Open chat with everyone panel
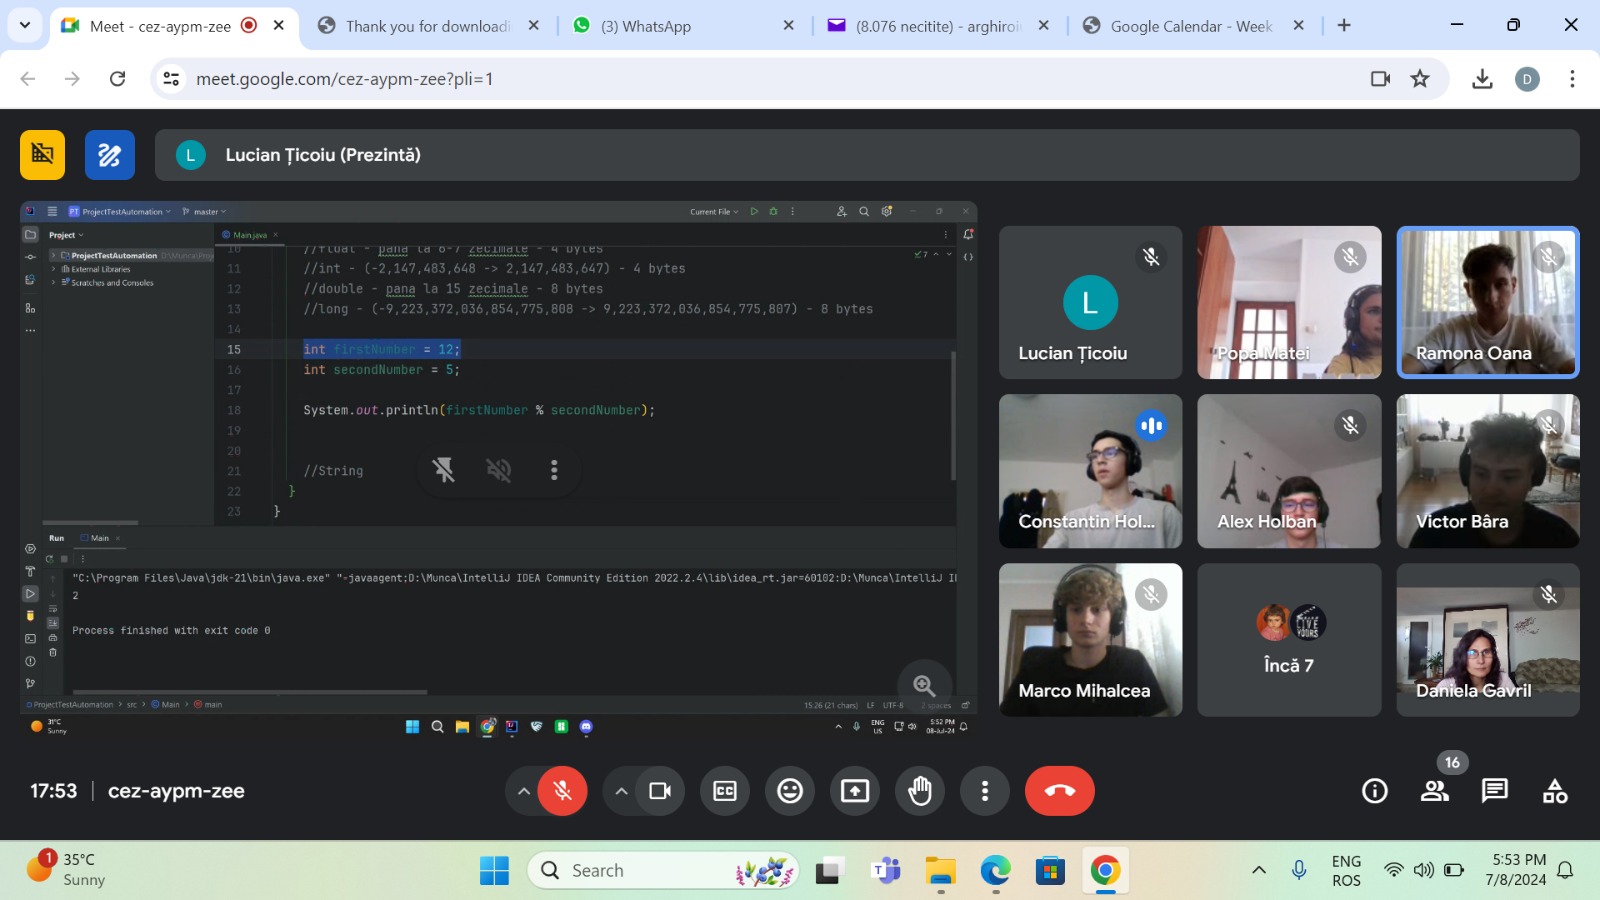Screen dimensions: 1600x900 pyautogui.click(x=1495, y=791)
